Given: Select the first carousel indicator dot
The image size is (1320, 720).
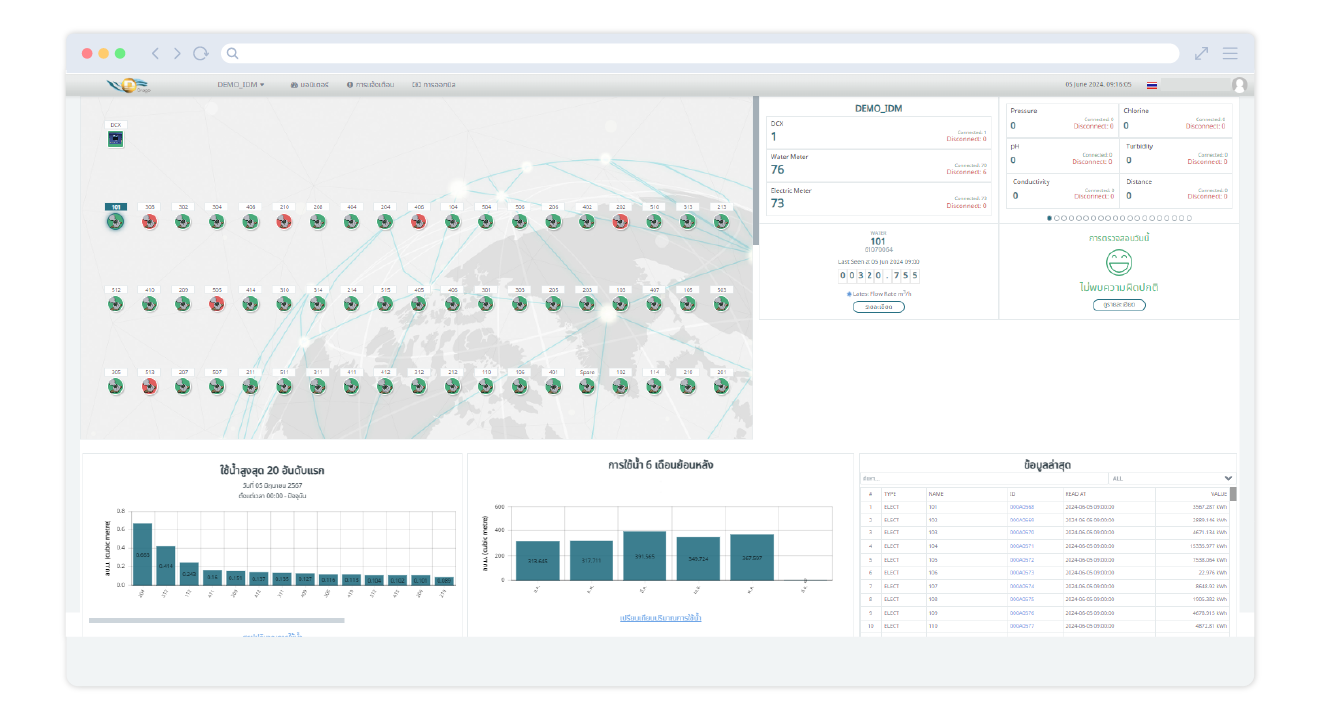Looking at the screenshot, I should click(1049, 217).
